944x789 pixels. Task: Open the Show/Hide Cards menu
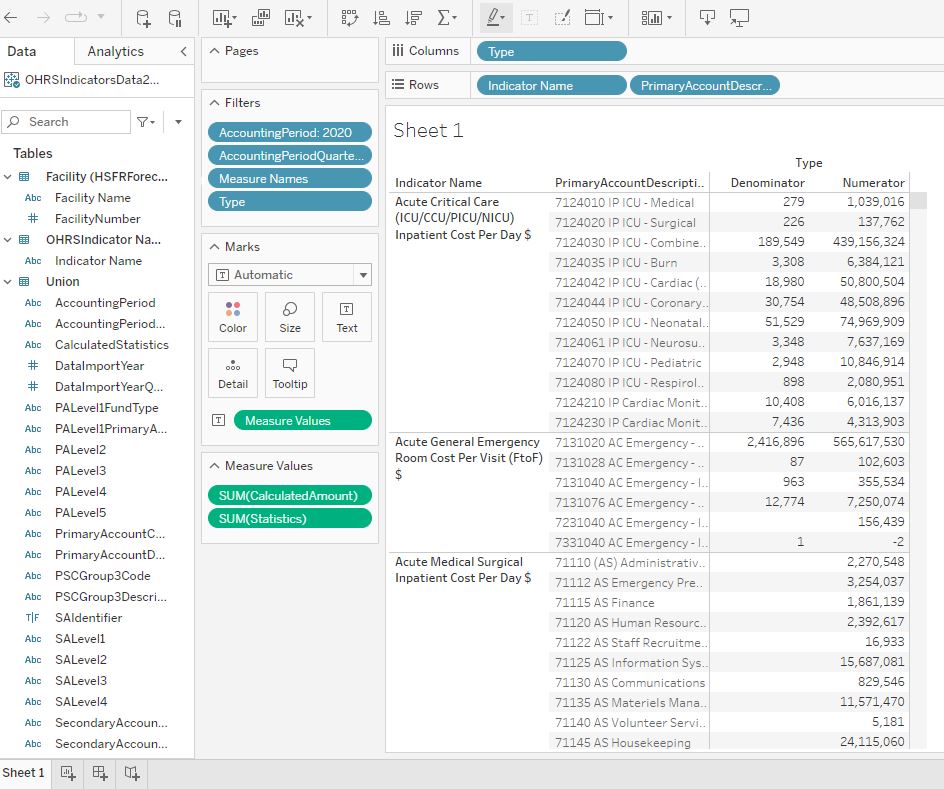(x=656, y=18)
